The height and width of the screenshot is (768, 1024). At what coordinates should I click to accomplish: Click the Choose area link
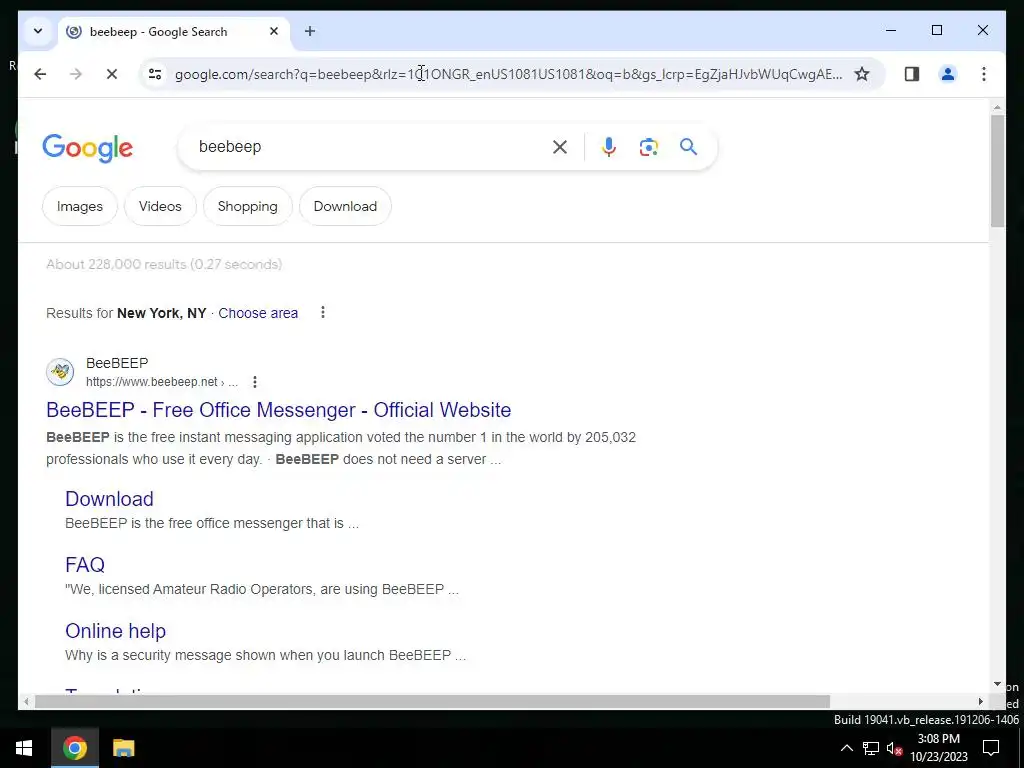pyautogui.click(x=258, y=313)
